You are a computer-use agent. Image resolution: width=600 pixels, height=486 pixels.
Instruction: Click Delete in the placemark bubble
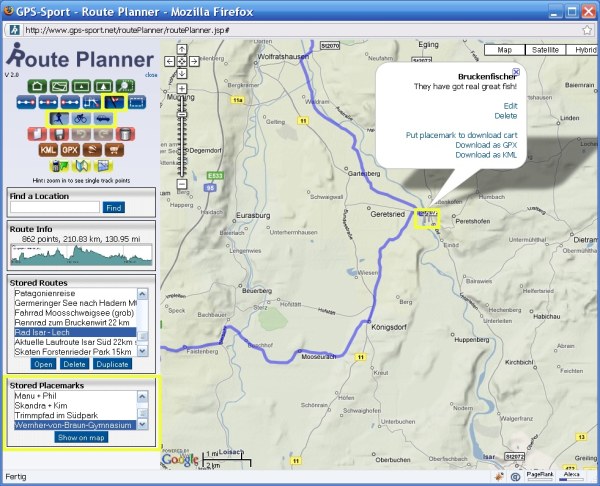tap(506, 116)
